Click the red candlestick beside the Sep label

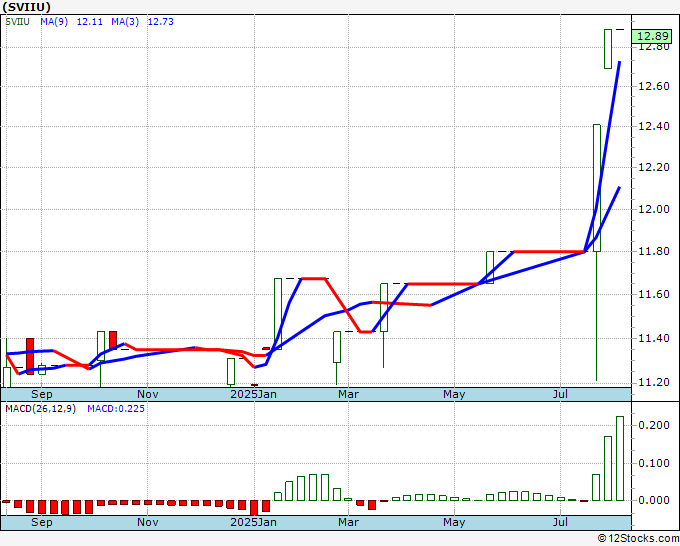[x=30, y=356]
